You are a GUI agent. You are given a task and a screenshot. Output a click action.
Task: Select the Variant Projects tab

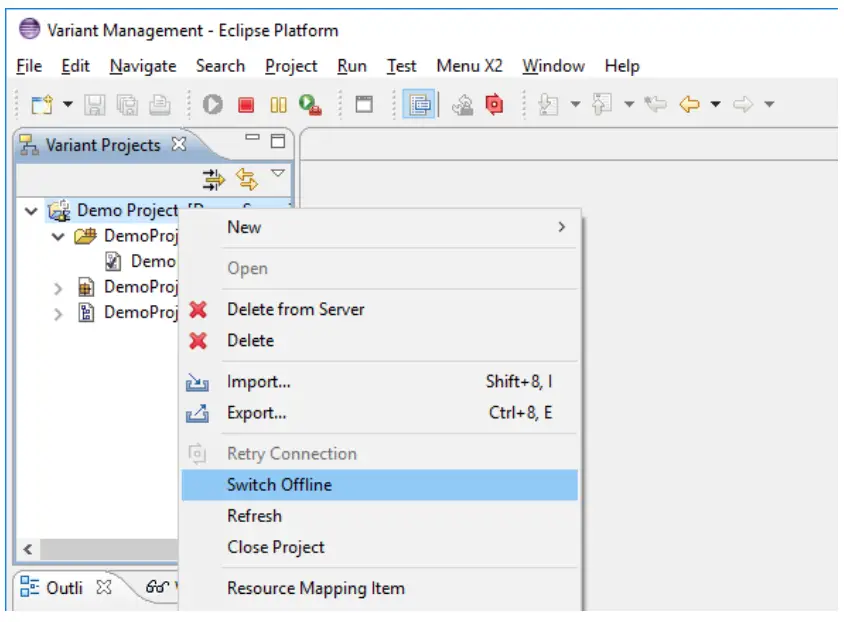click(x=103, y=145)
